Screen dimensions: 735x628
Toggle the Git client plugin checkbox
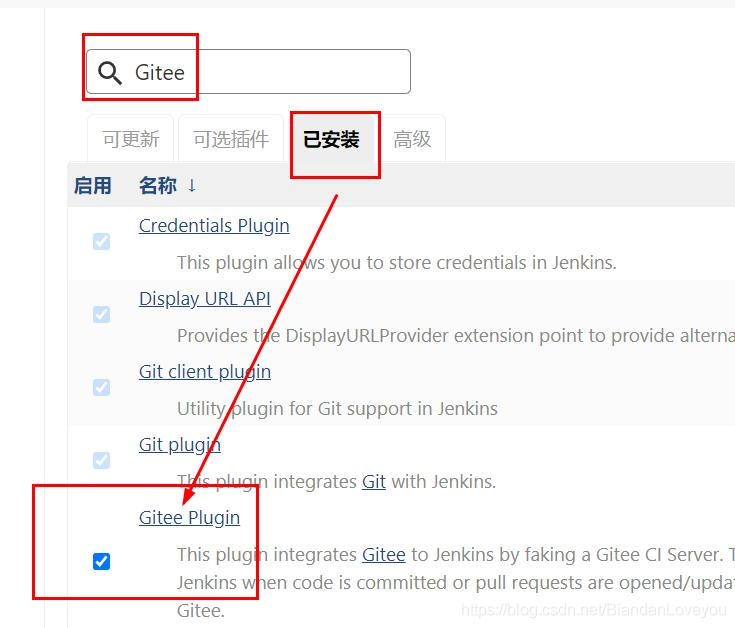101,387
